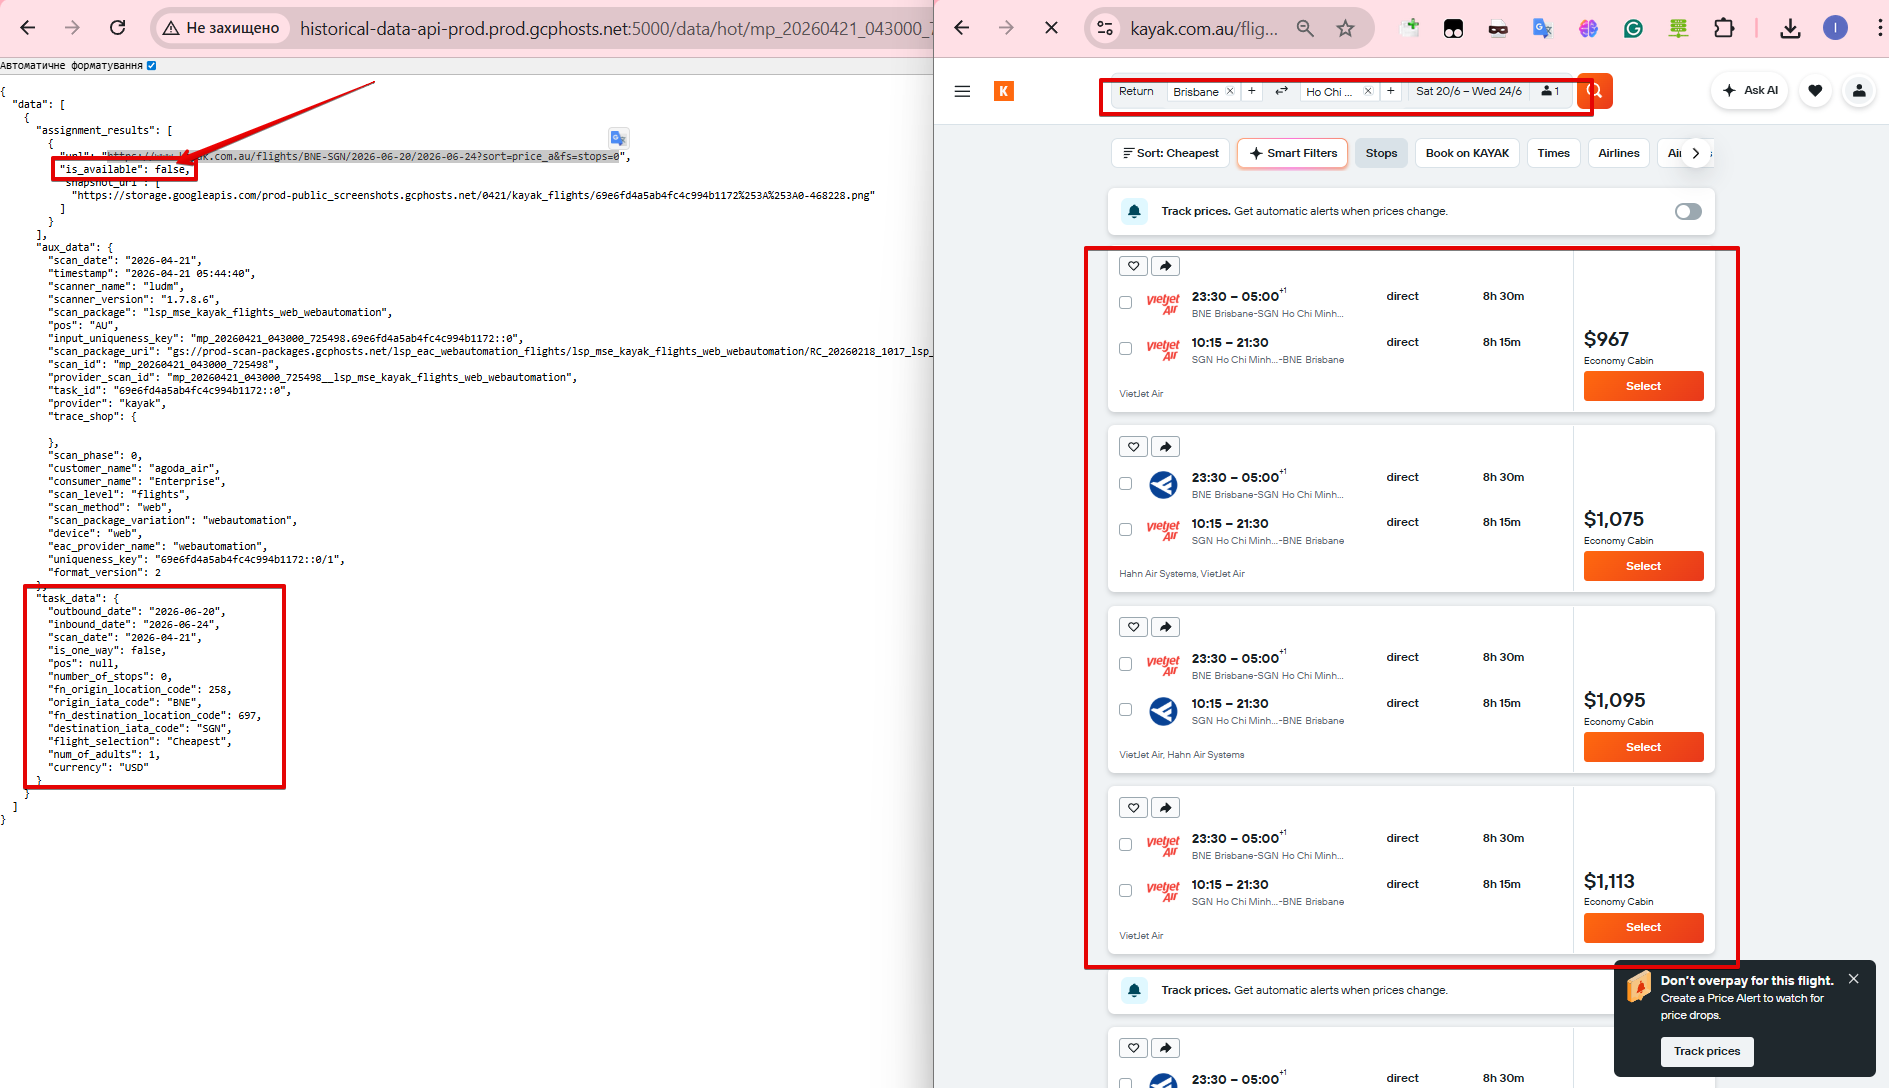Open site information for kayak.com.au

[x=1105, y=28]
